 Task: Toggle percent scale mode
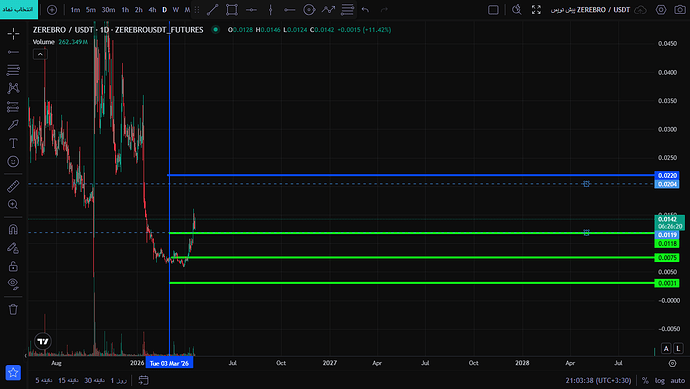[645, 381]
